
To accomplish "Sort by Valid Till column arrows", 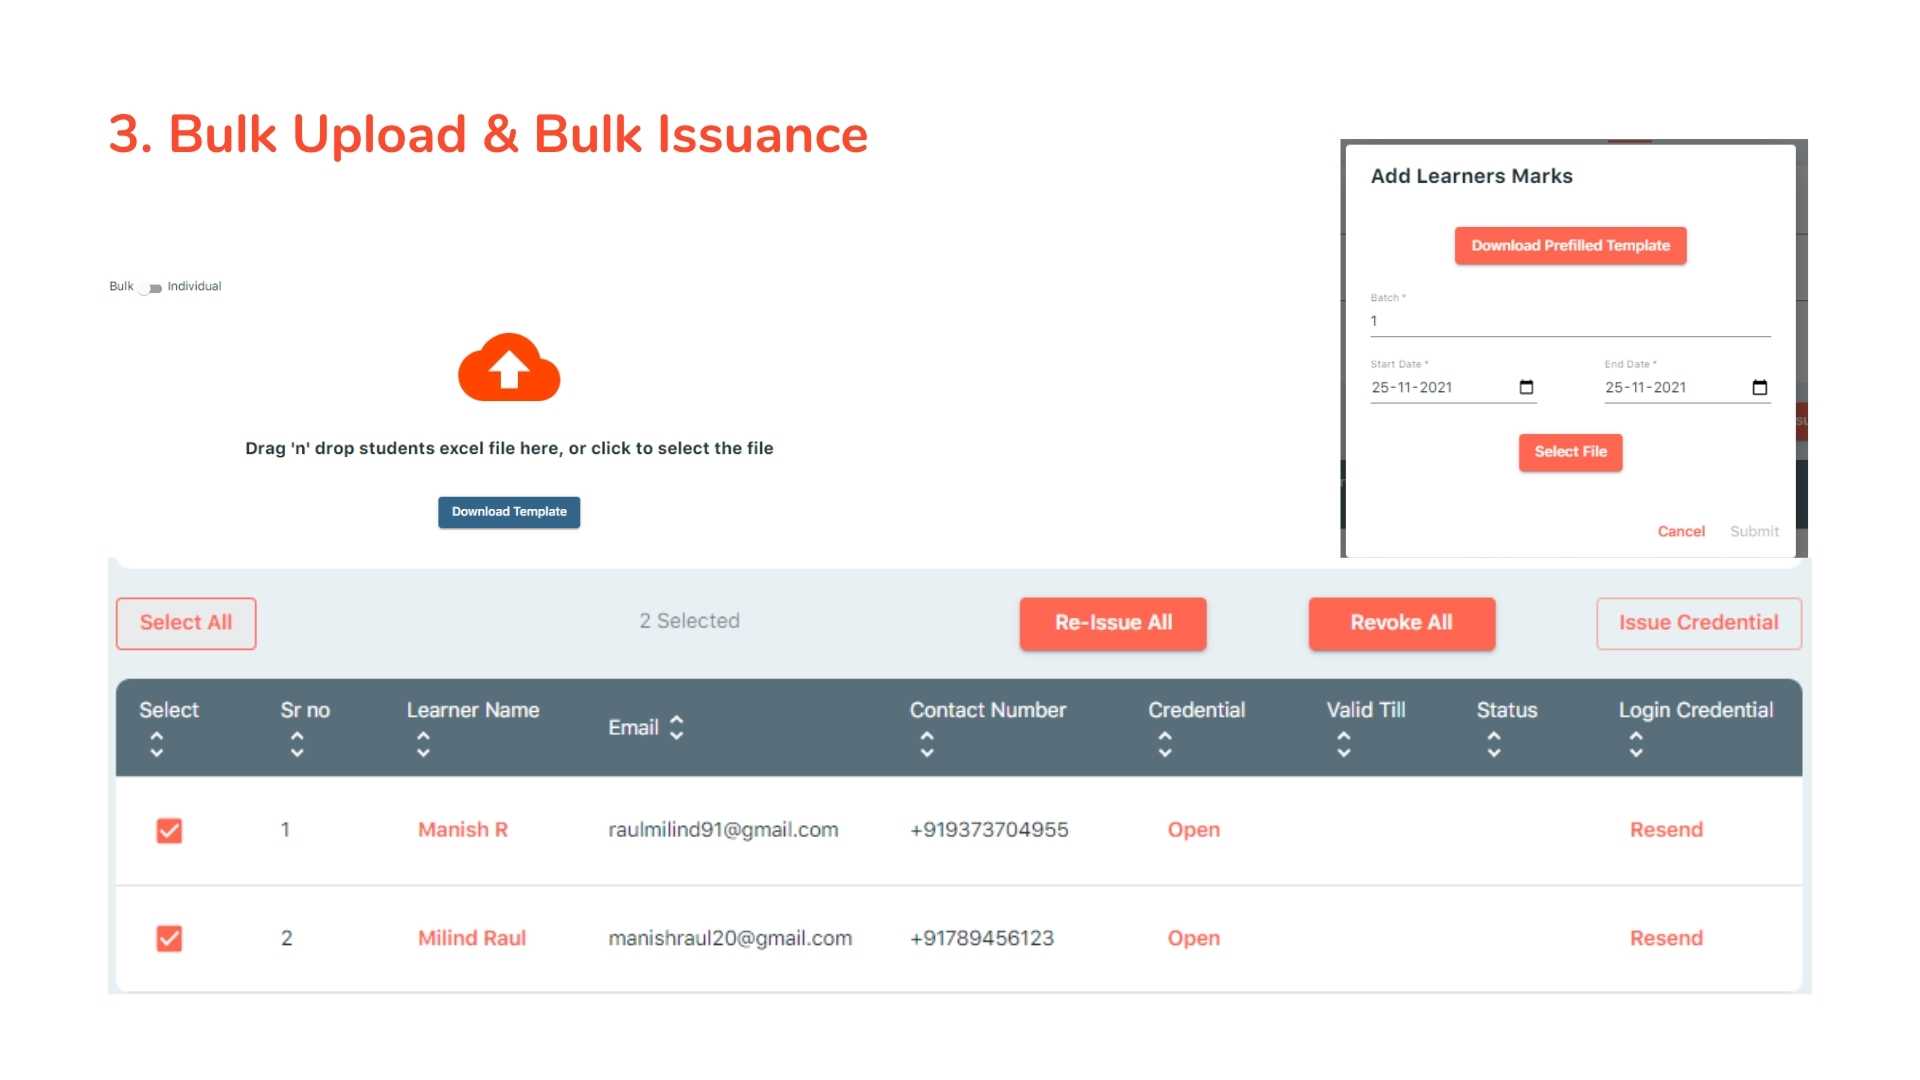I will (1344, 743).
